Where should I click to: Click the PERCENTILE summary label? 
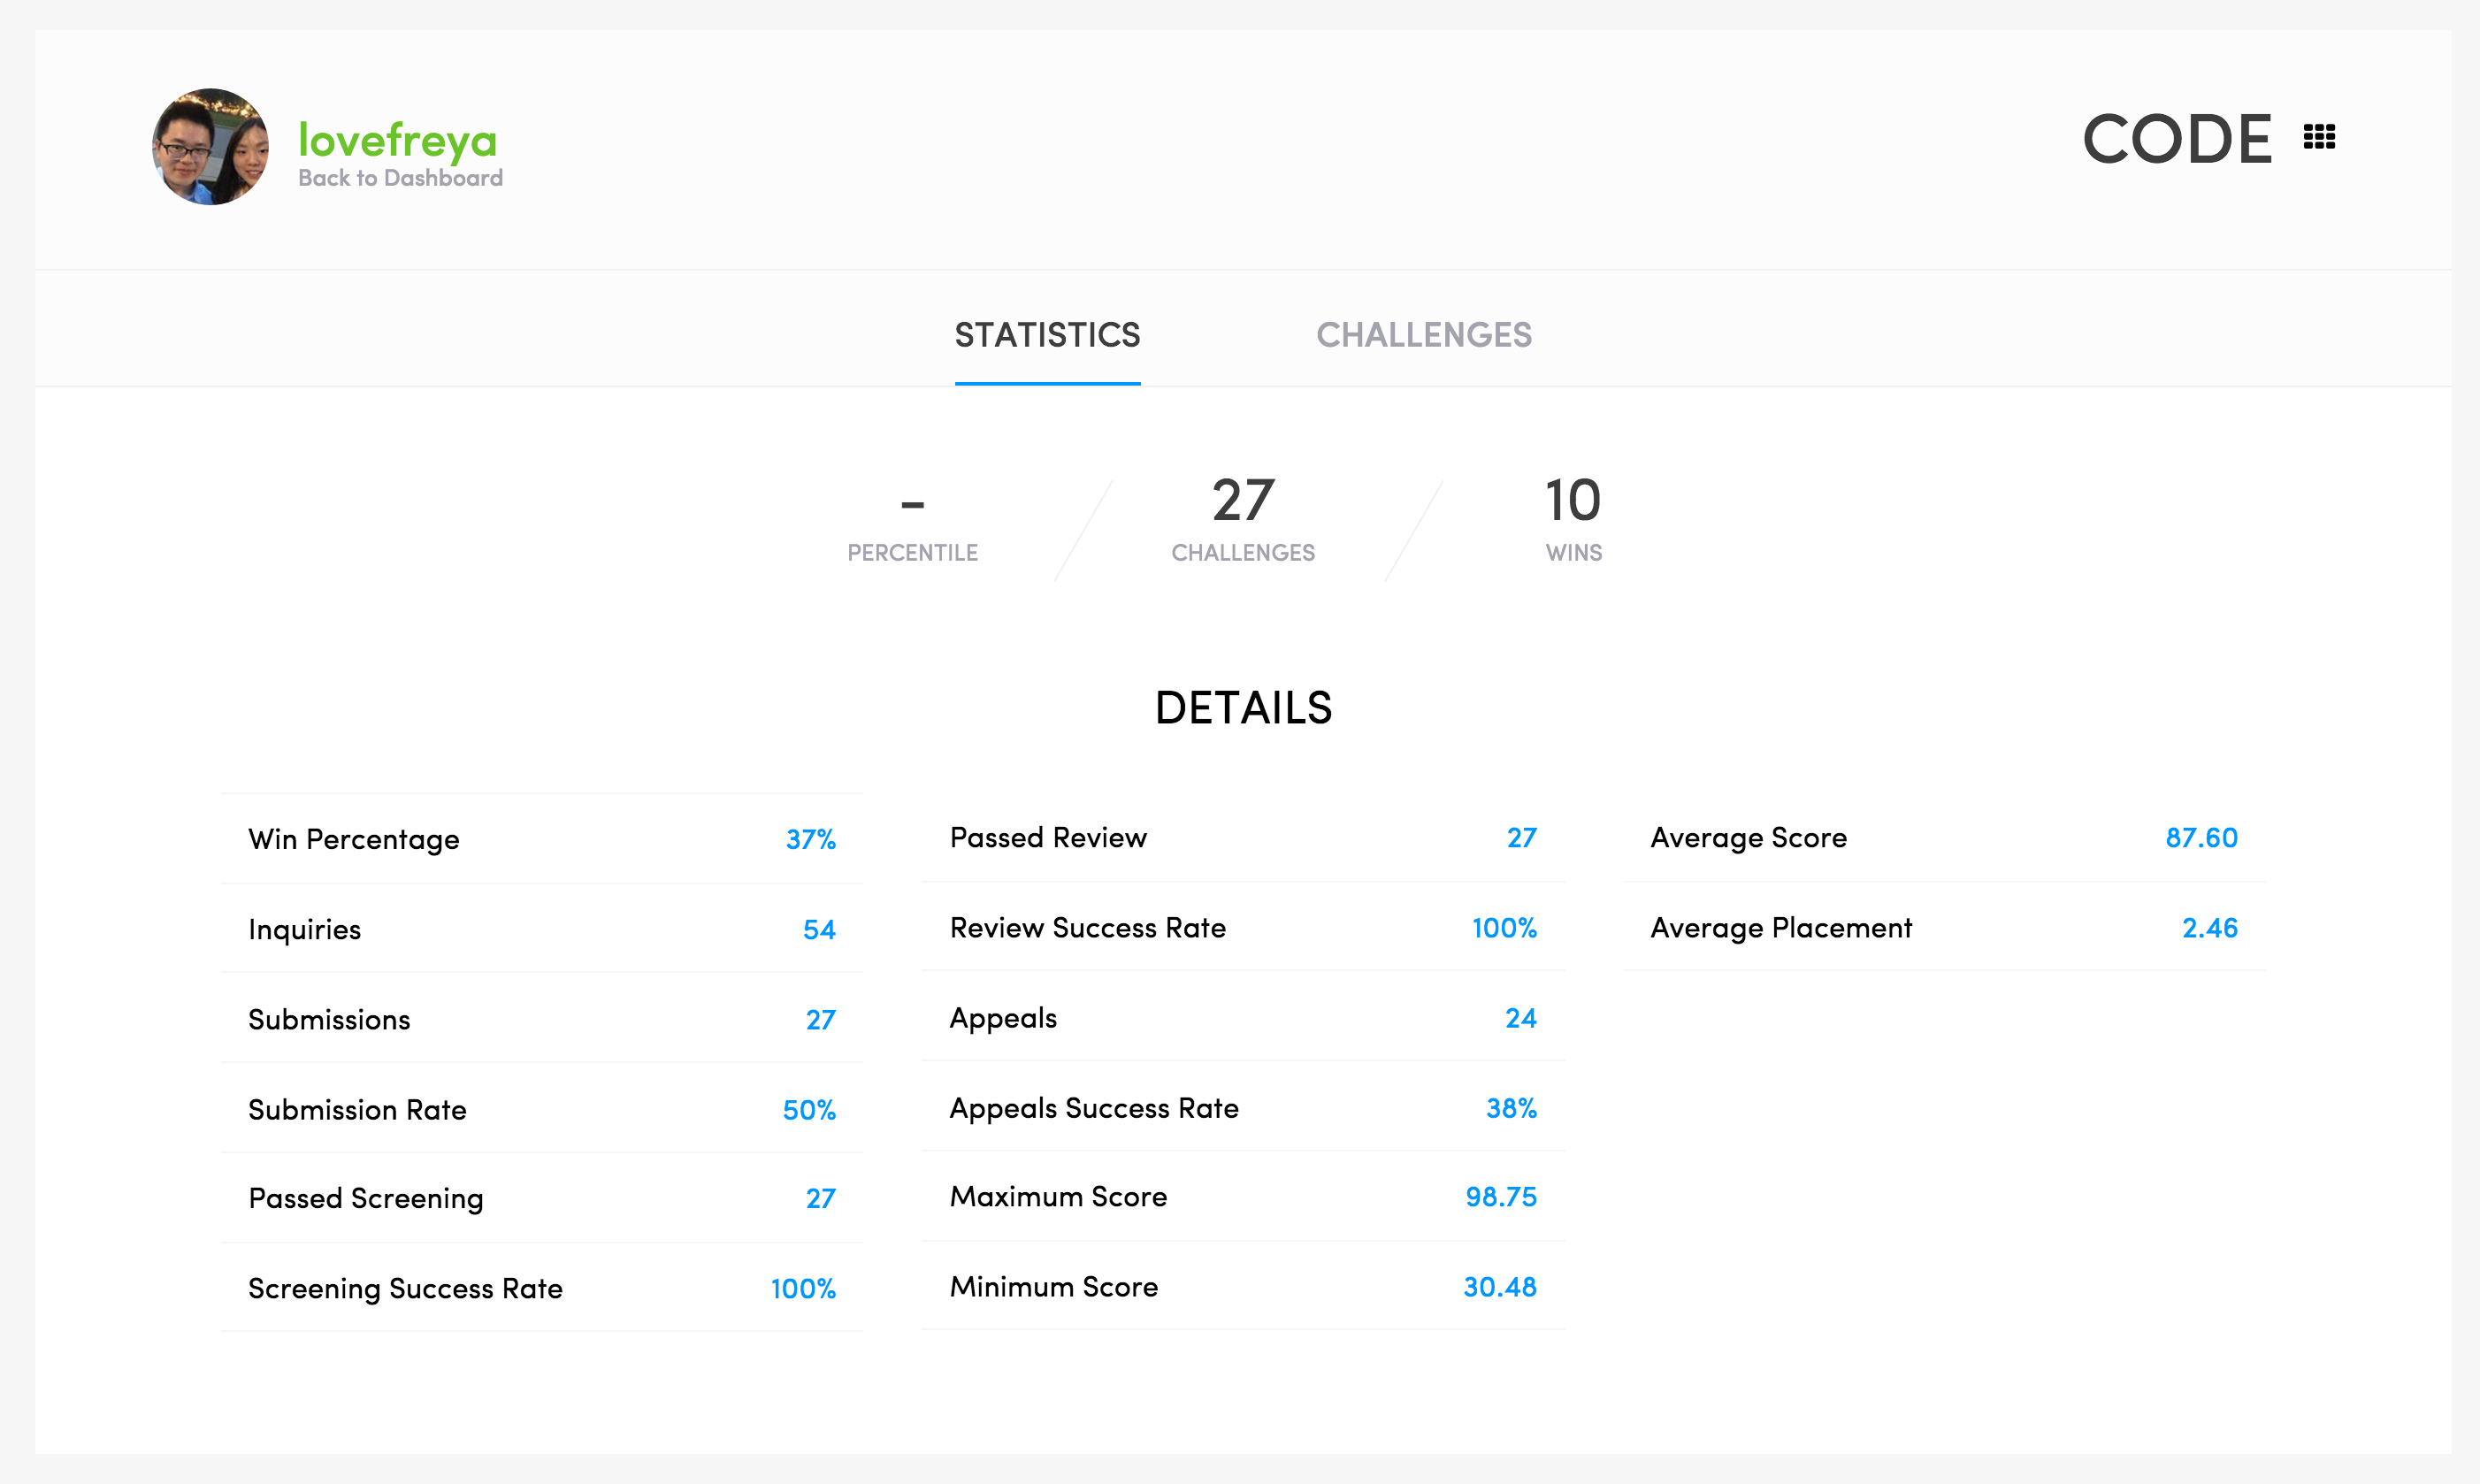912,553
